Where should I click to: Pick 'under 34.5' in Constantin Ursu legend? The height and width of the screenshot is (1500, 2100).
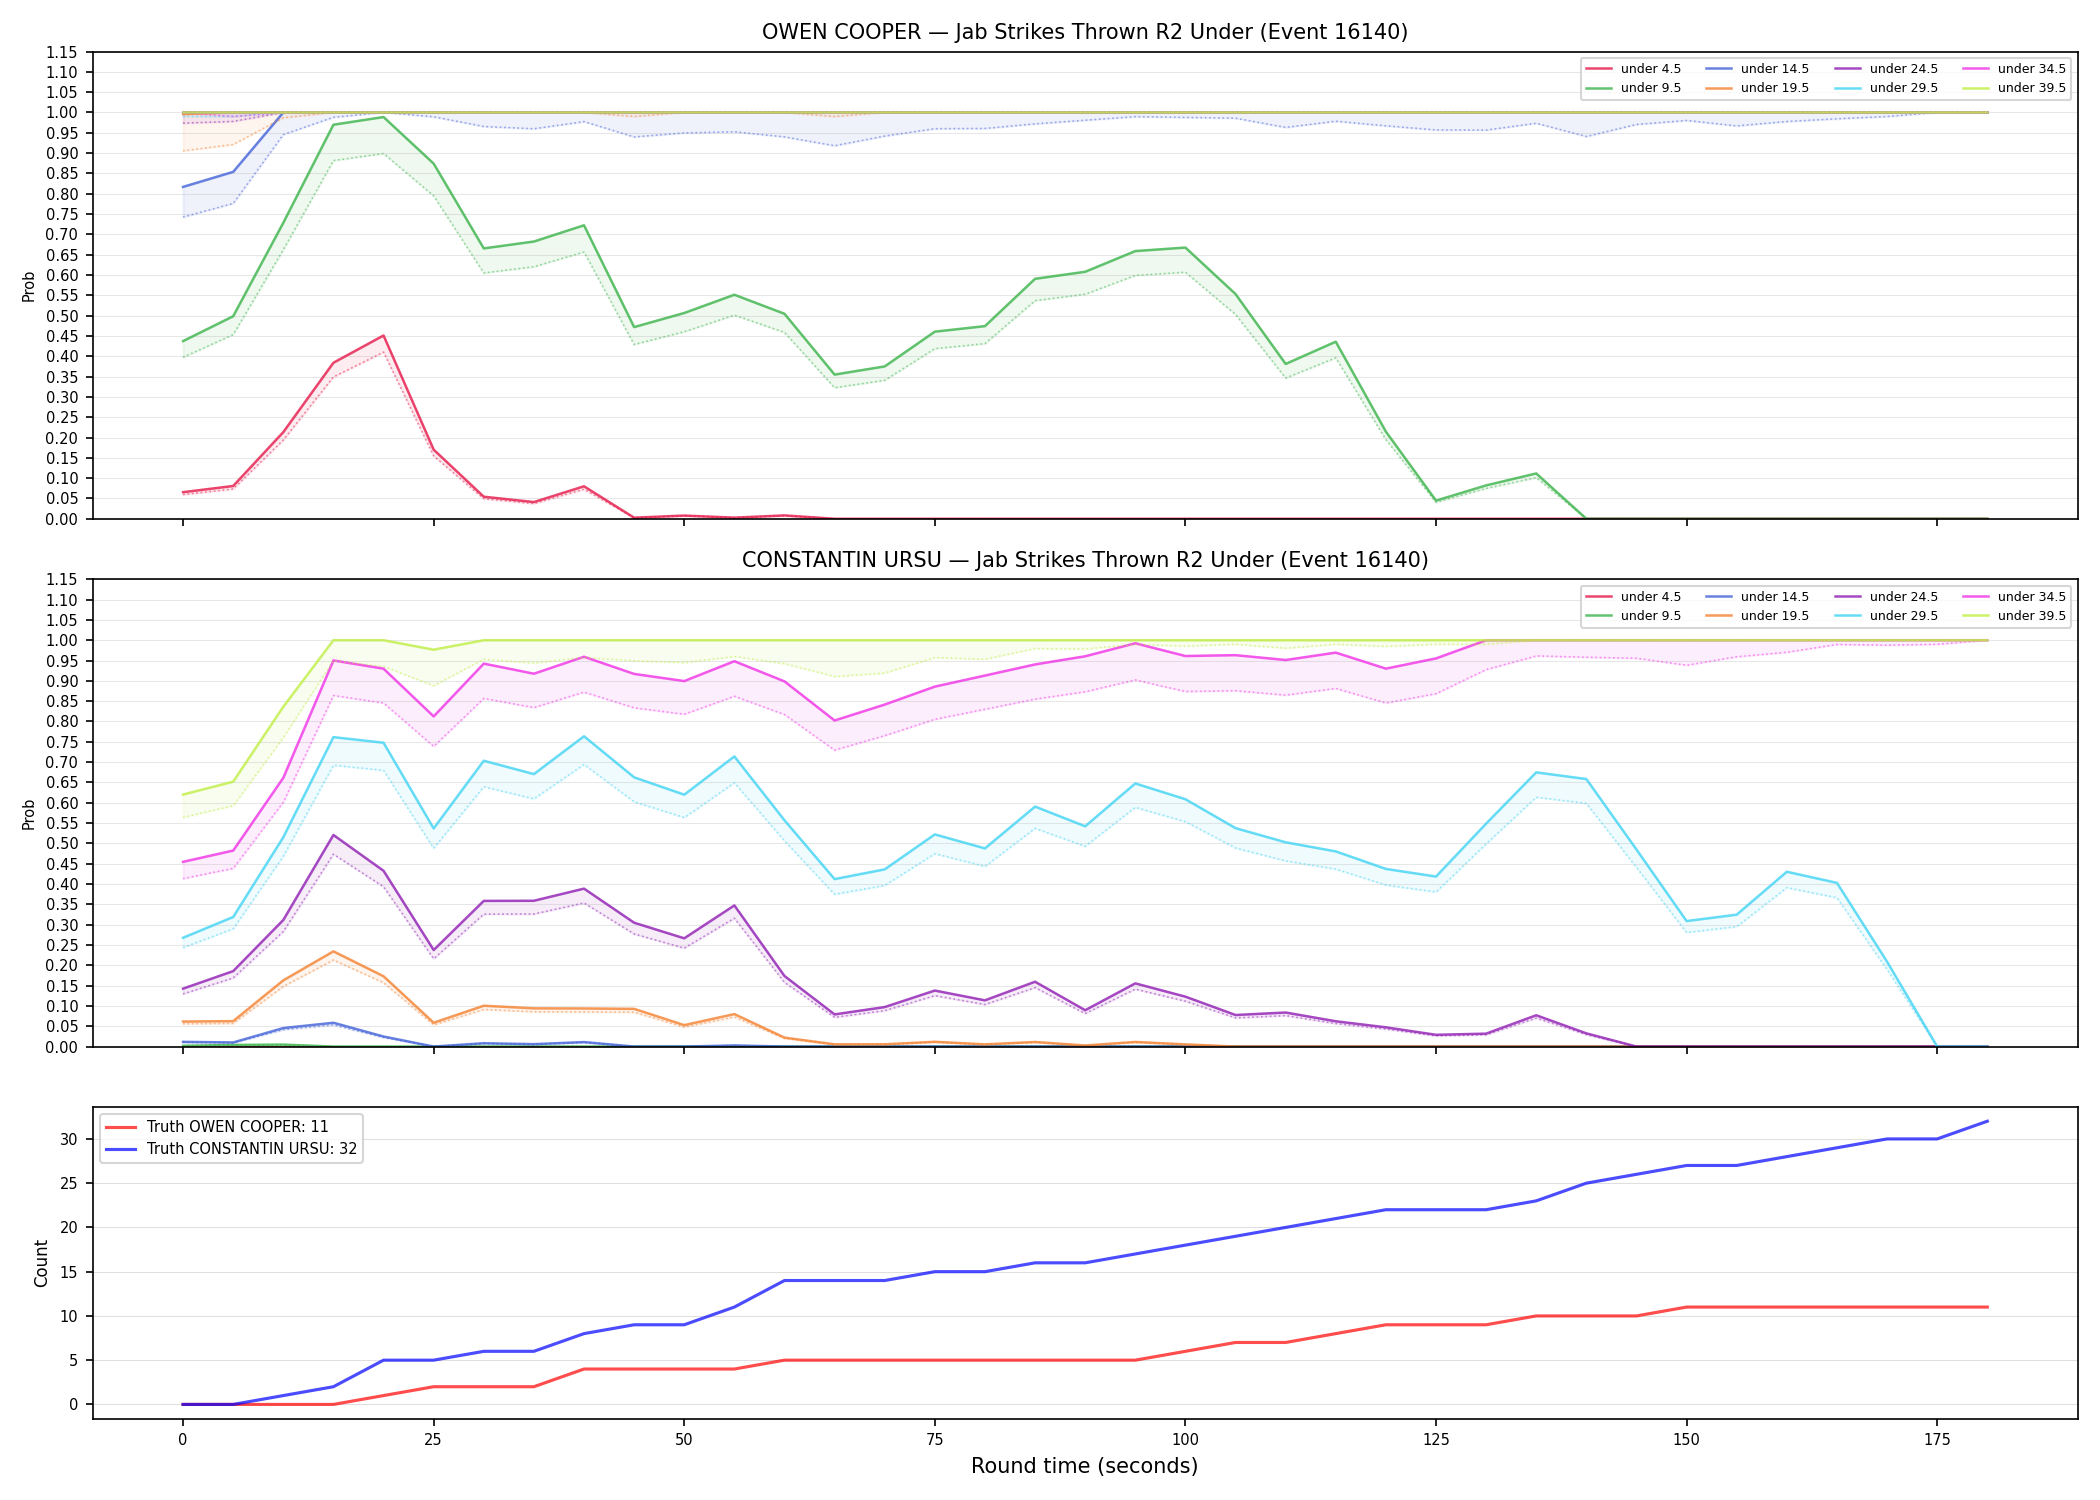2014,597
